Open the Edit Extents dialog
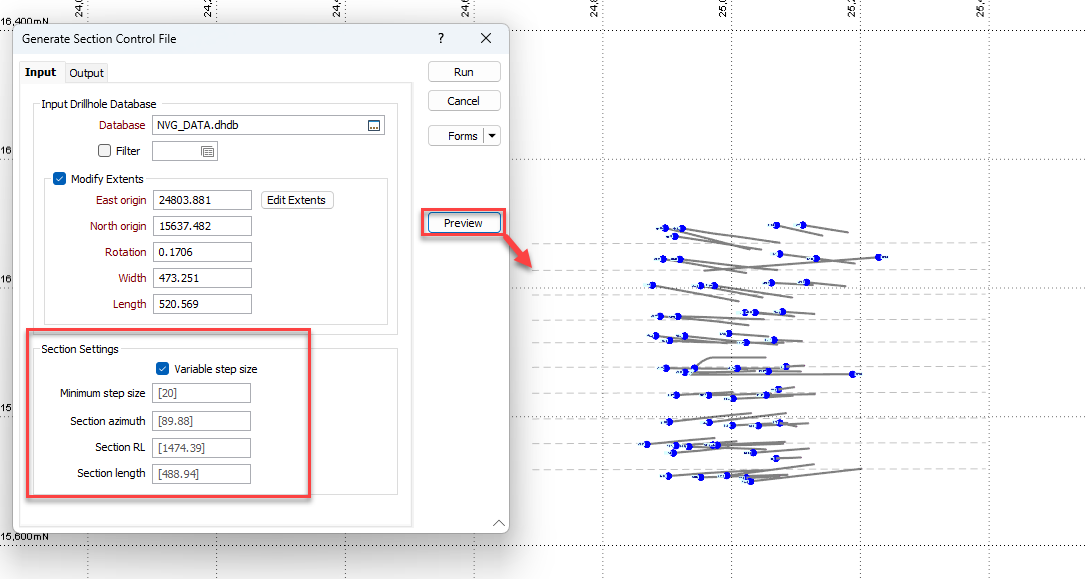1085x579 pixels. coord(296,199)
